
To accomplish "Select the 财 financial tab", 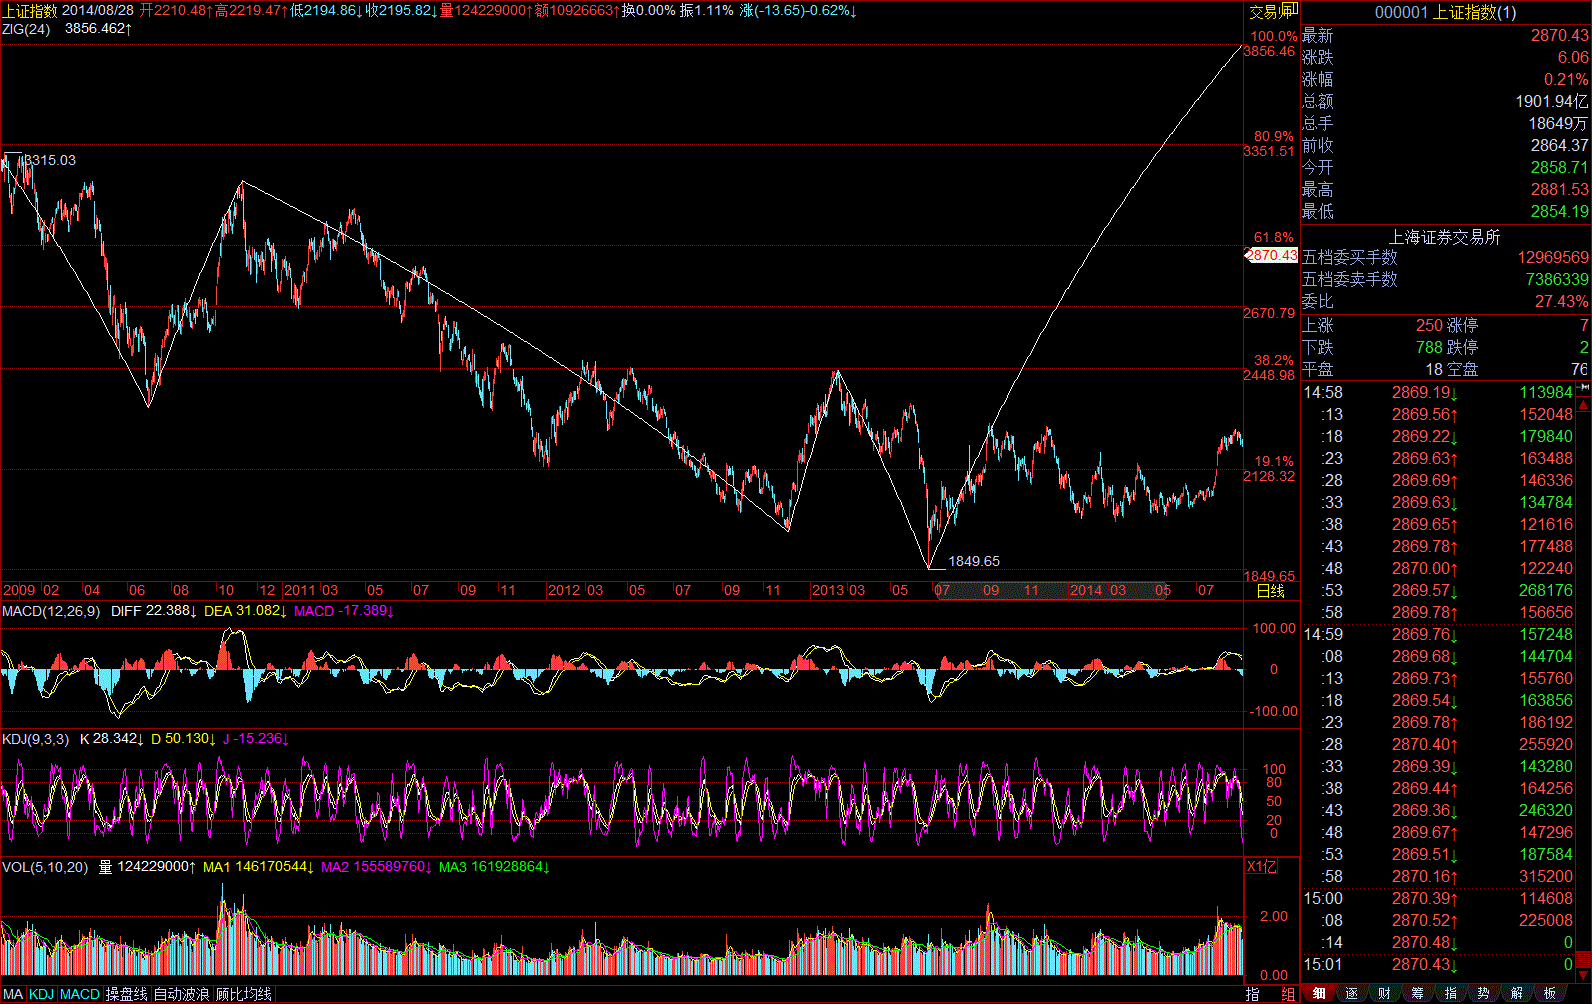I will [x=1384, y=993].
